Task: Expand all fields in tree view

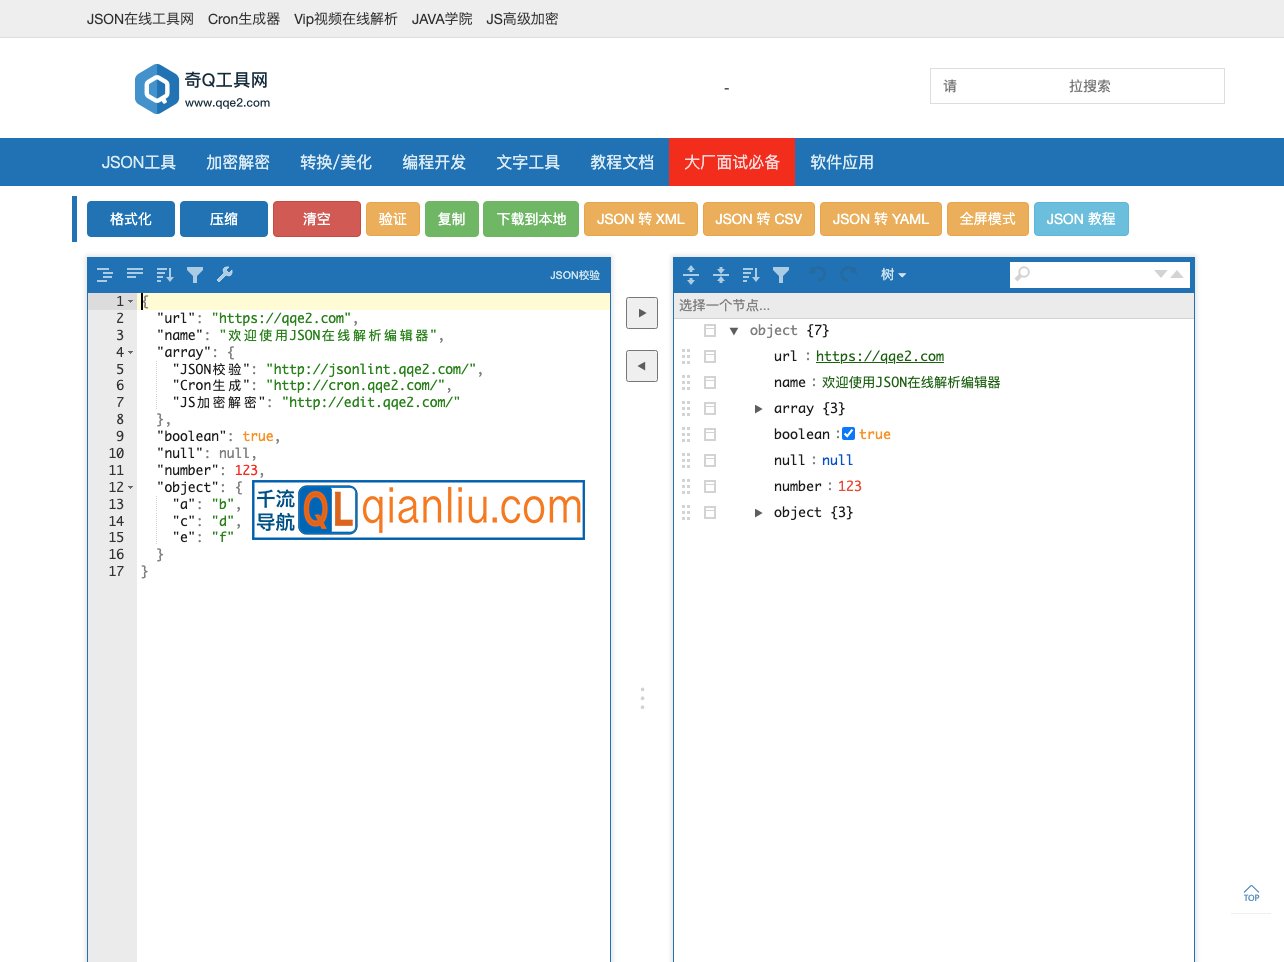Action: click(x=691, y=275)
